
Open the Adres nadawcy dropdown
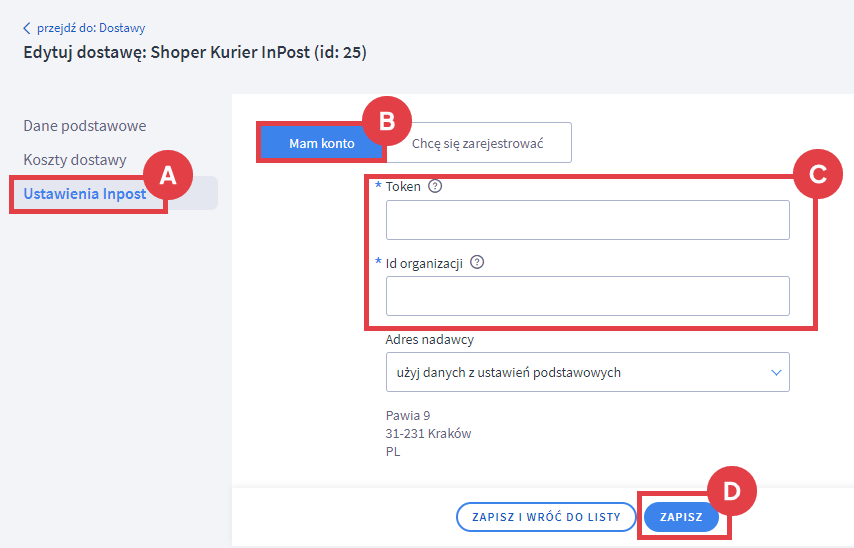click(x=588, y=373)
